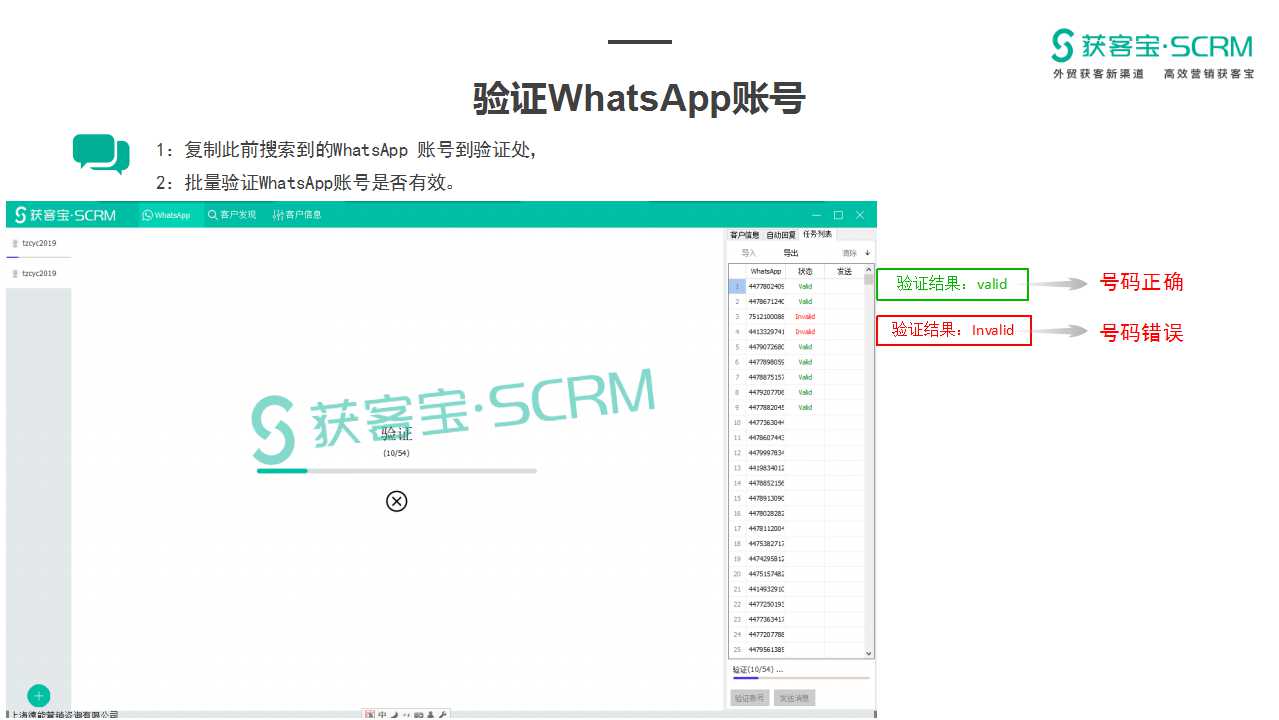Click the 验证账号 button
1279x720 pixels.
pos(749,698)
